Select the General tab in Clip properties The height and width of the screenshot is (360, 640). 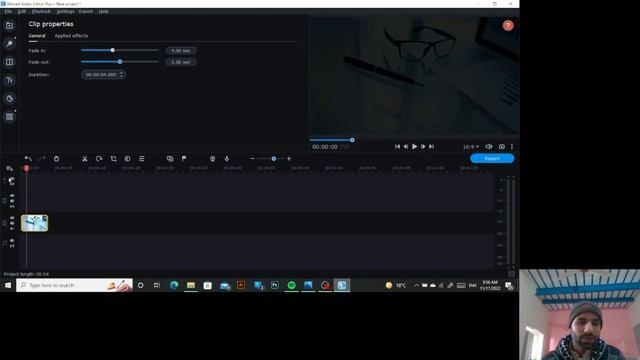37,36
